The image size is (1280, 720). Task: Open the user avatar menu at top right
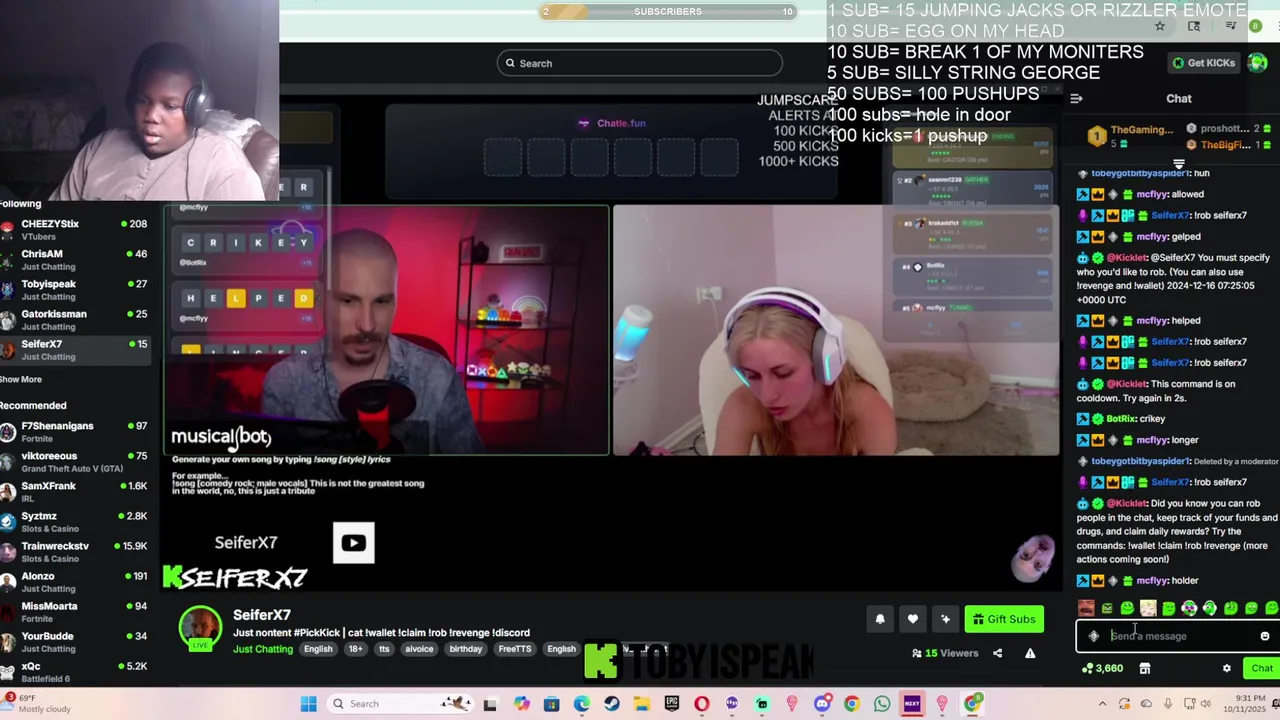point(1258,63)
